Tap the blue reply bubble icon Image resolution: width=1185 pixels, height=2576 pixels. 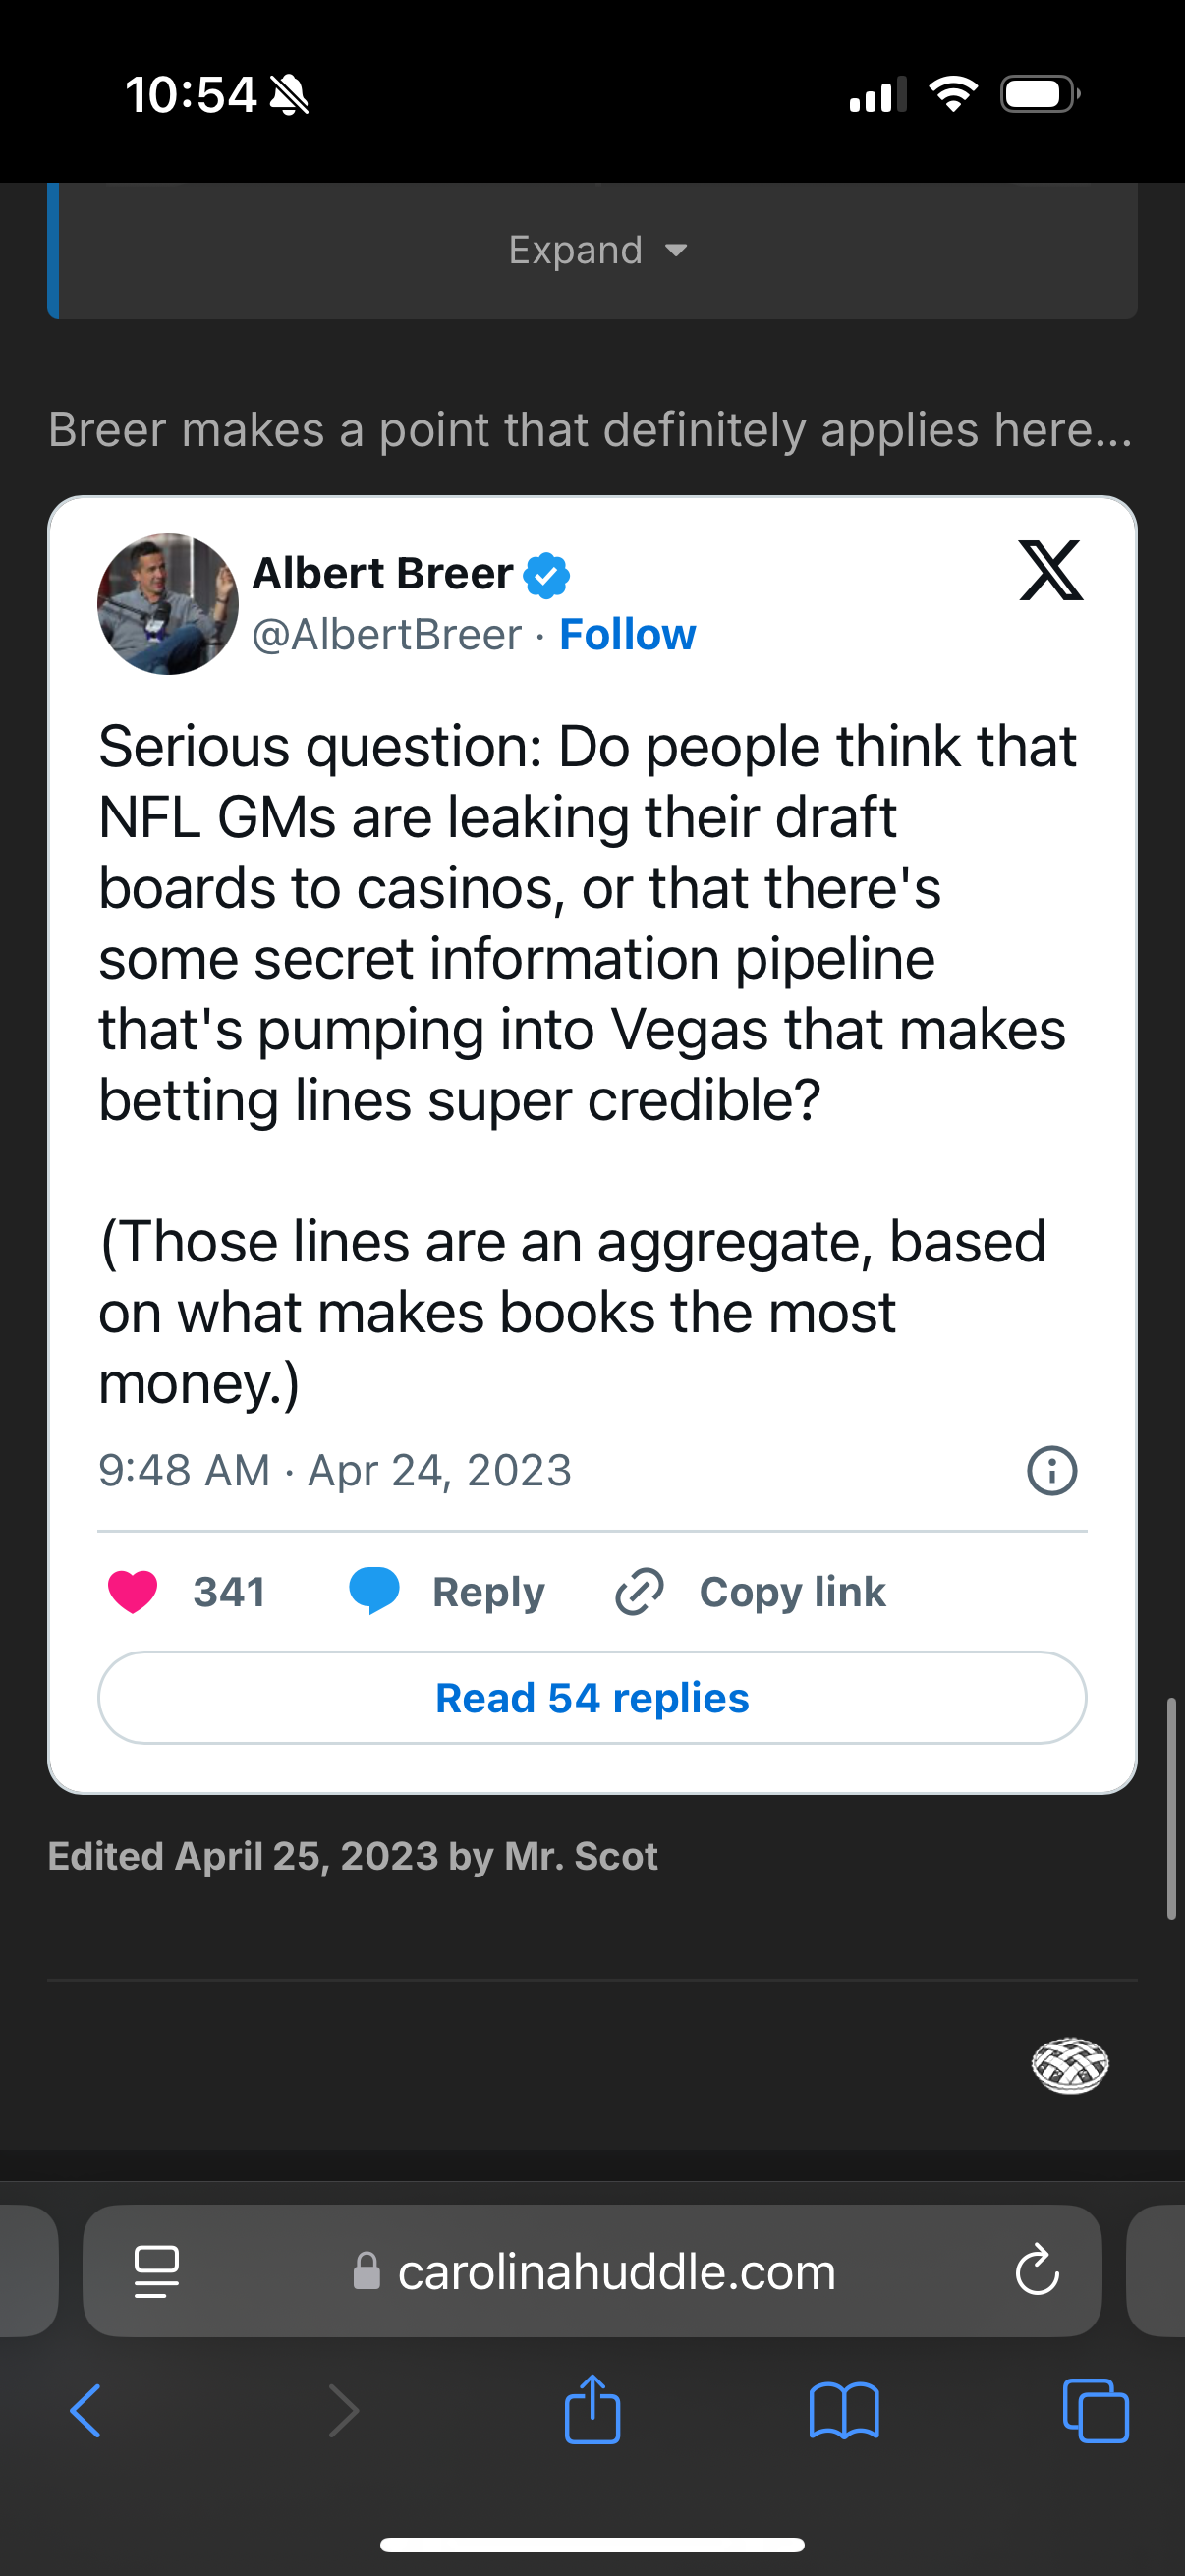pyautogui.click(x=374, y=1591)
